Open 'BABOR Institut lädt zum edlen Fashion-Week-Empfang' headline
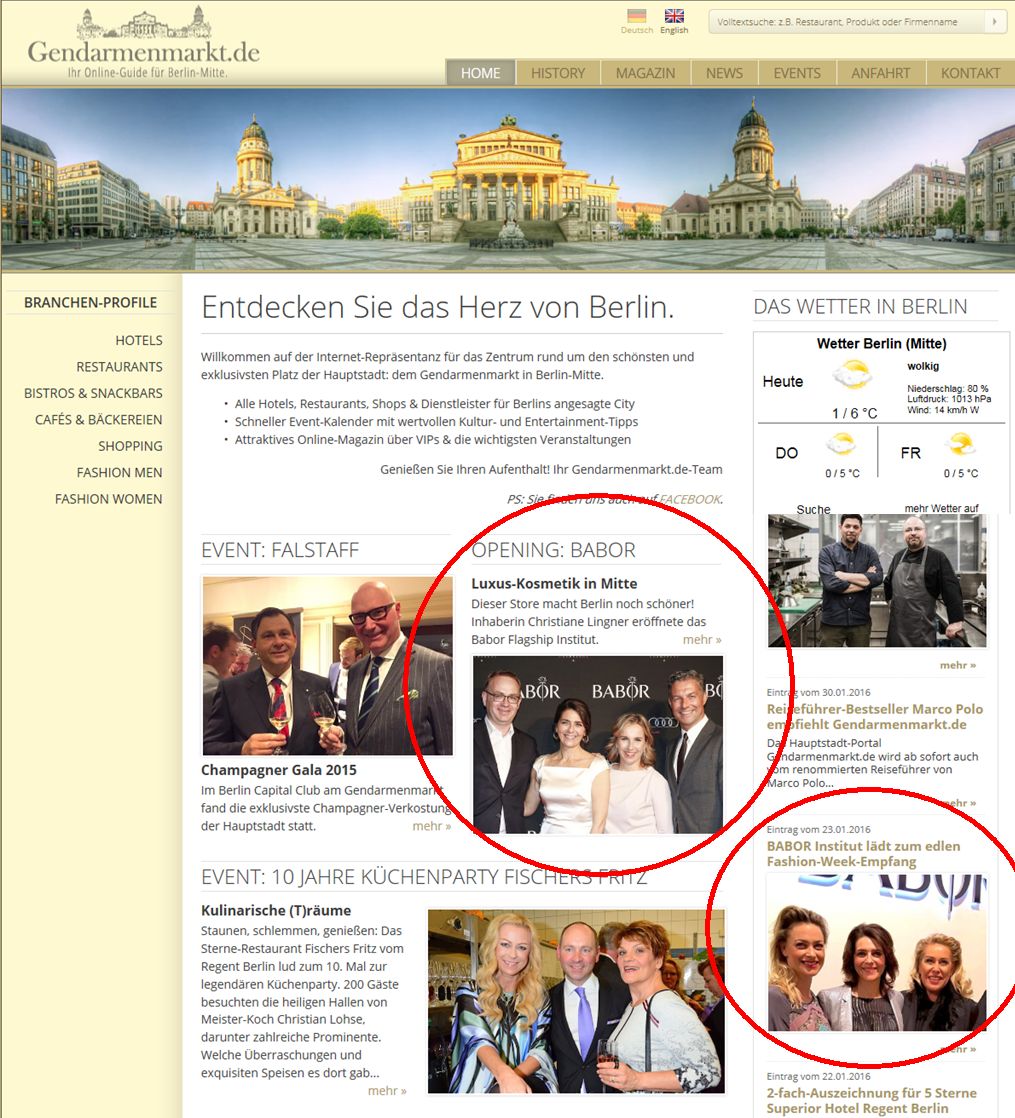 coord(863,853)
